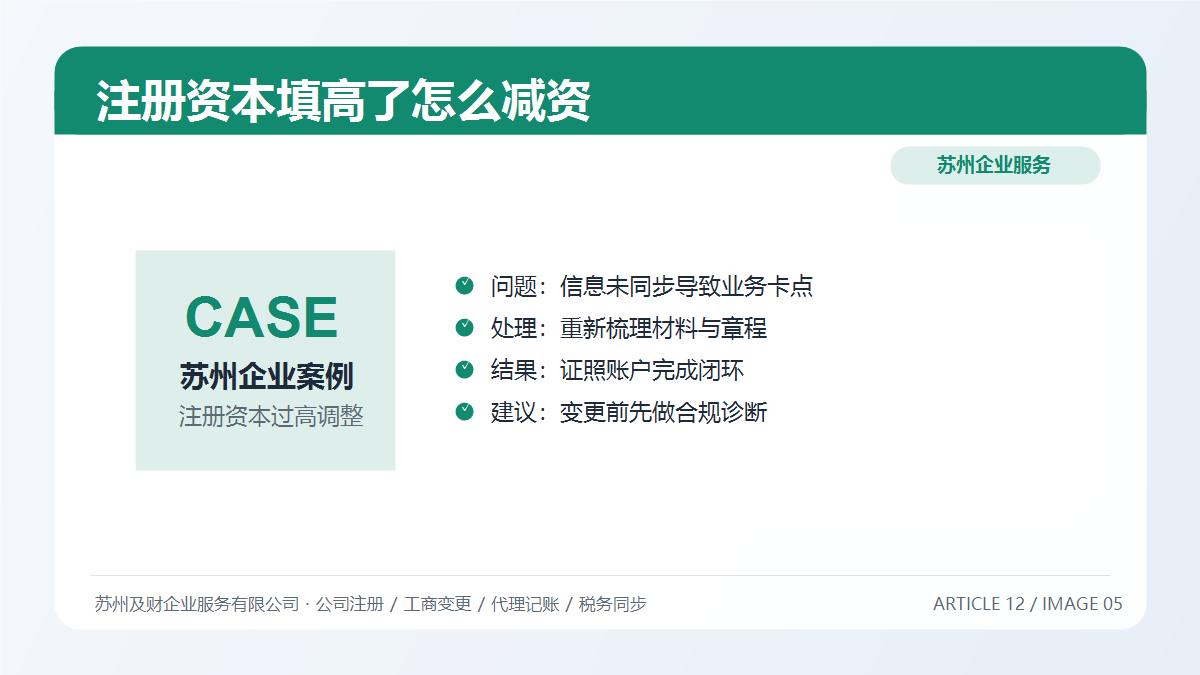Select the line 结果：证照账户完成闭环

[617, 371]
